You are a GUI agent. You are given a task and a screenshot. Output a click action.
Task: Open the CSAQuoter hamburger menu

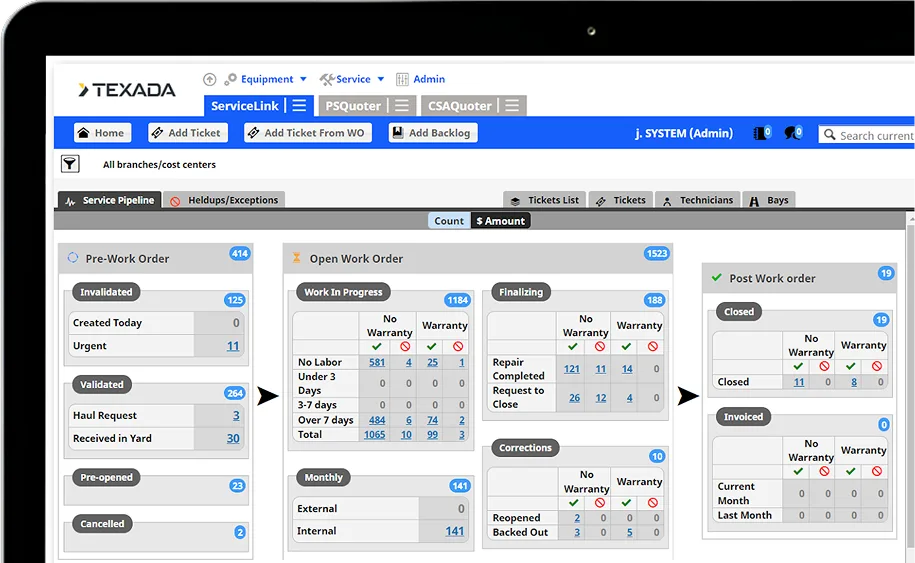pos(512,106)
